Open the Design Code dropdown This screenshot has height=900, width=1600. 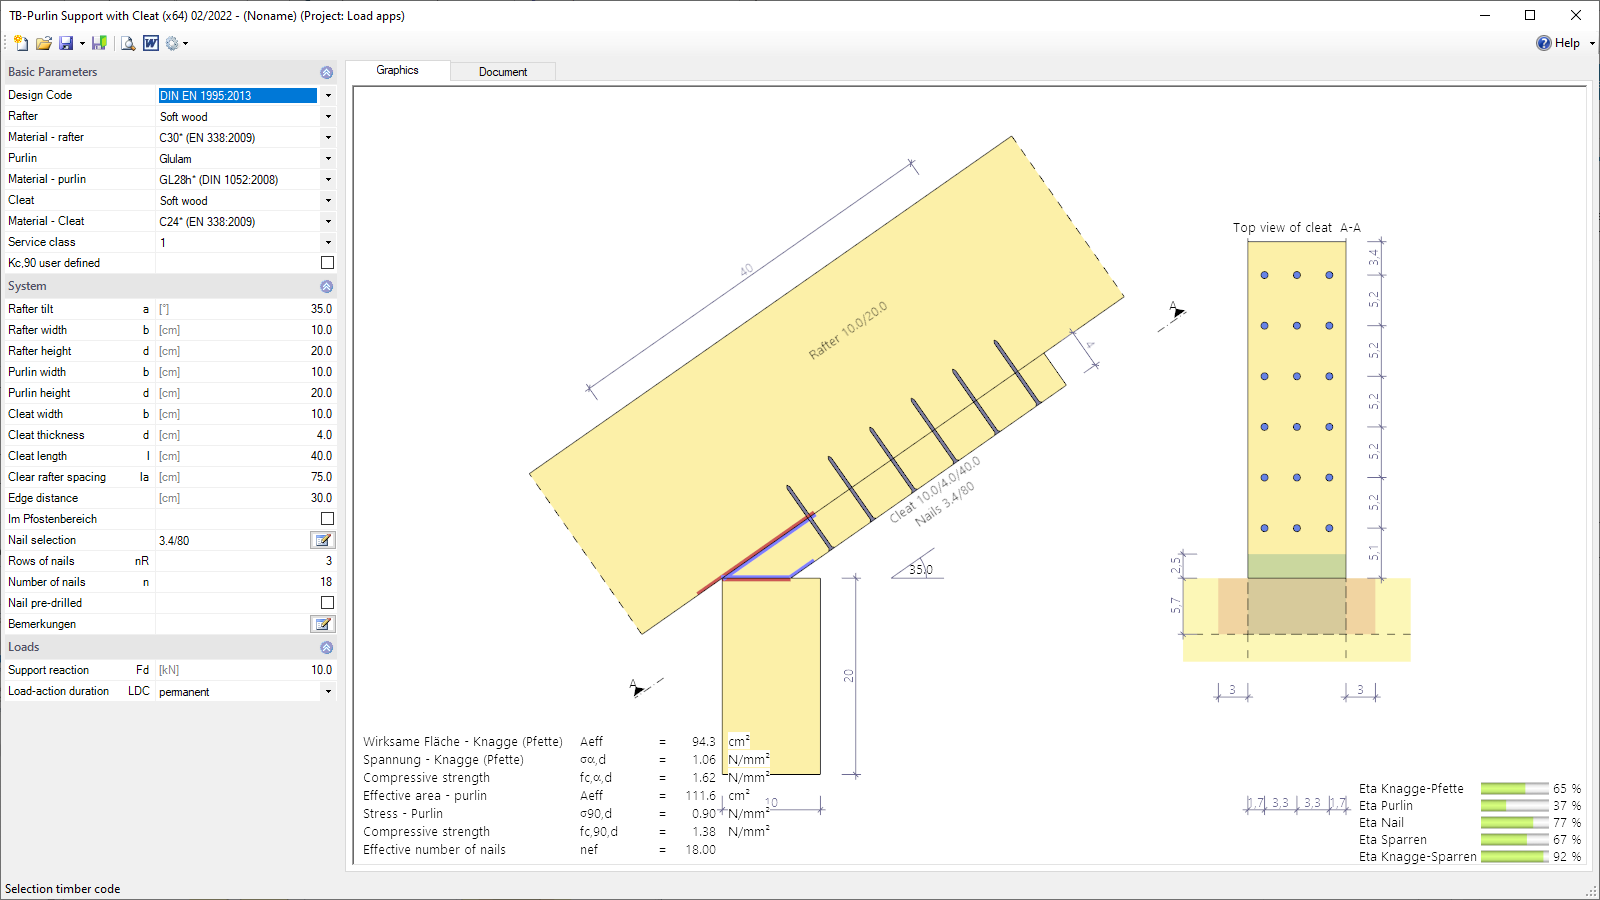pos(328,96)
